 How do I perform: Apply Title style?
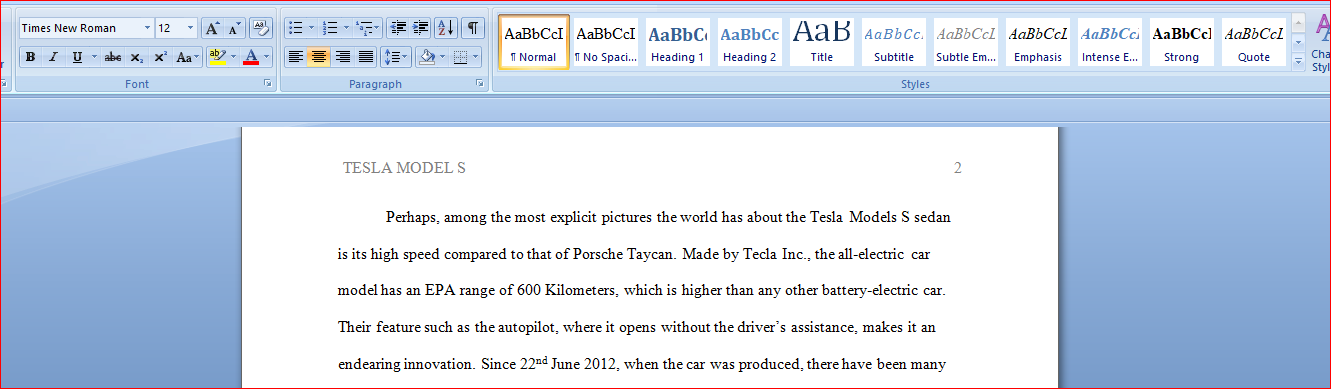pyautogui.click(x=822, y=42)
